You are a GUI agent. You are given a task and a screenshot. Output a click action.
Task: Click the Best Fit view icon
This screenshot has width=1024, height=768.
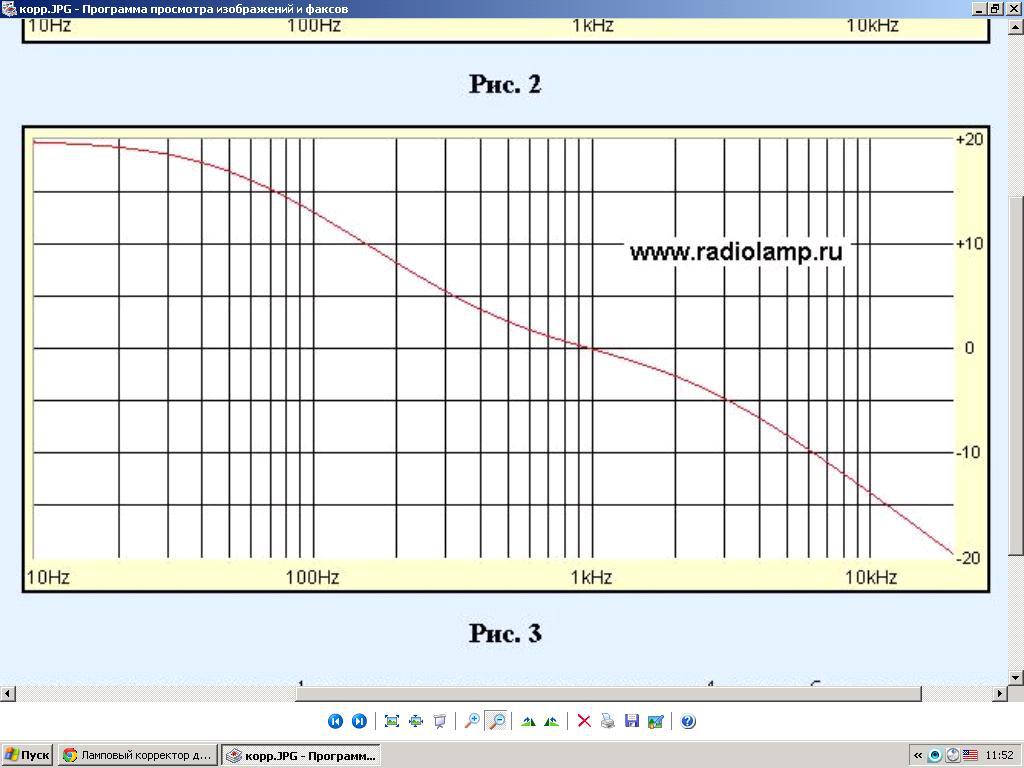(x=392, y=721)
